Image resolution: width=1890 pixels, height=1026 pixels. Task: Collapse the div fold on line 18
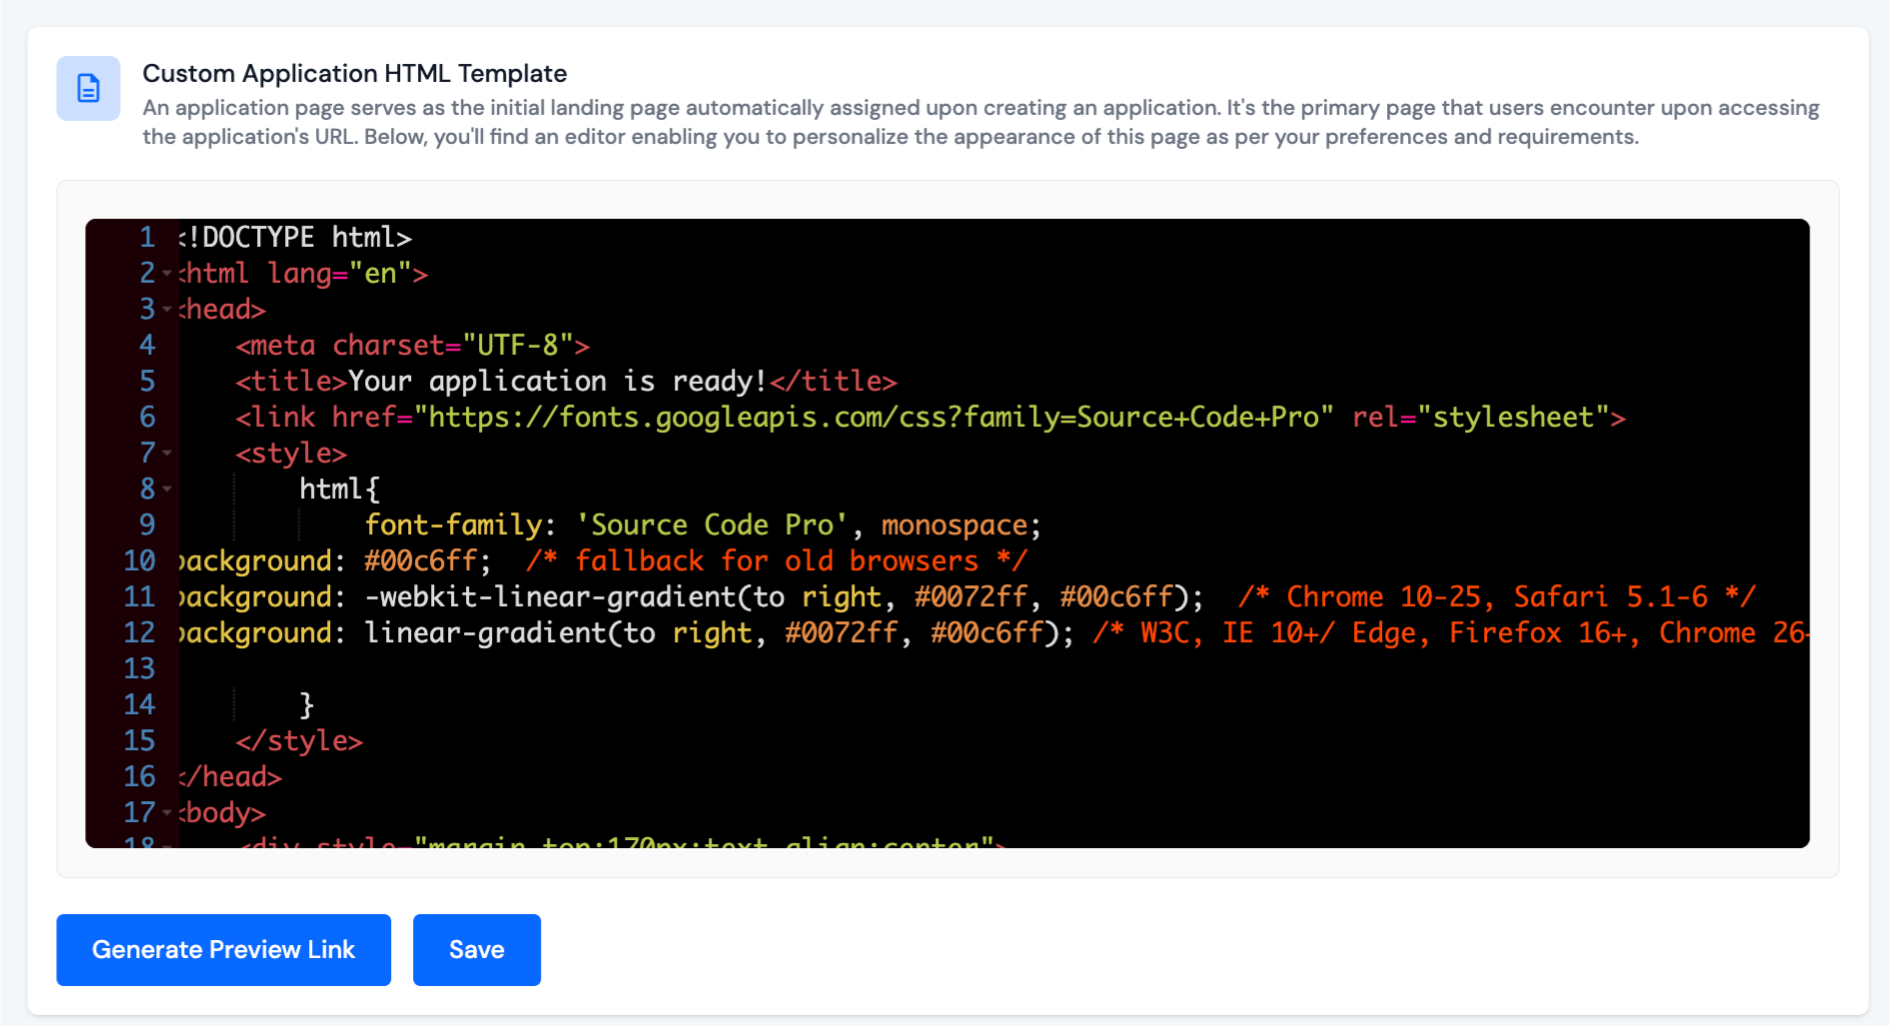166,845
